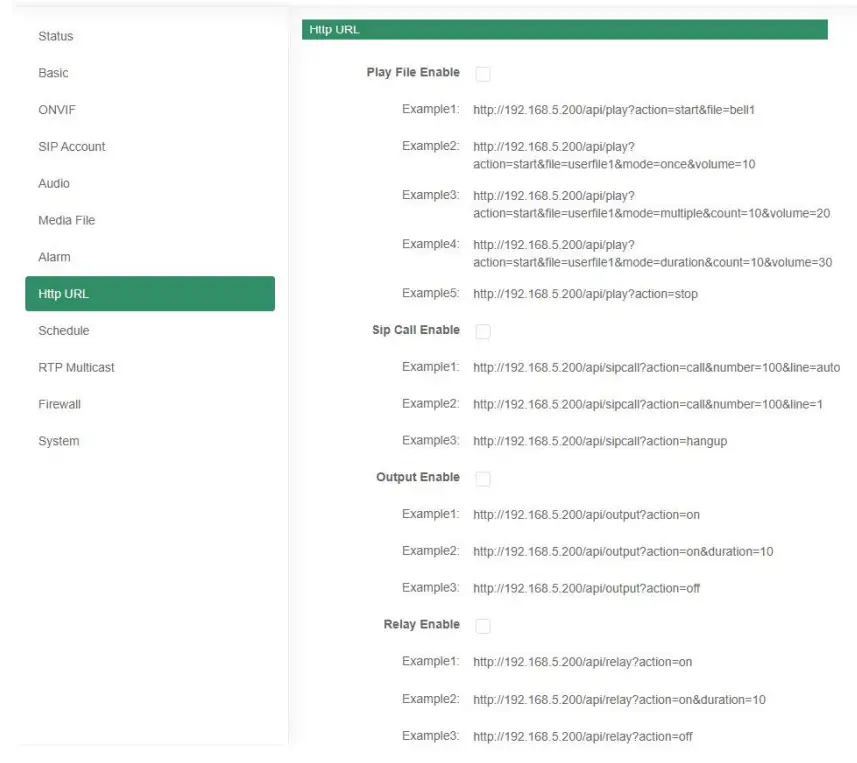Enable the Play File Enable checkbox
This screenshot has height=763, width=857.
[483, 74]
